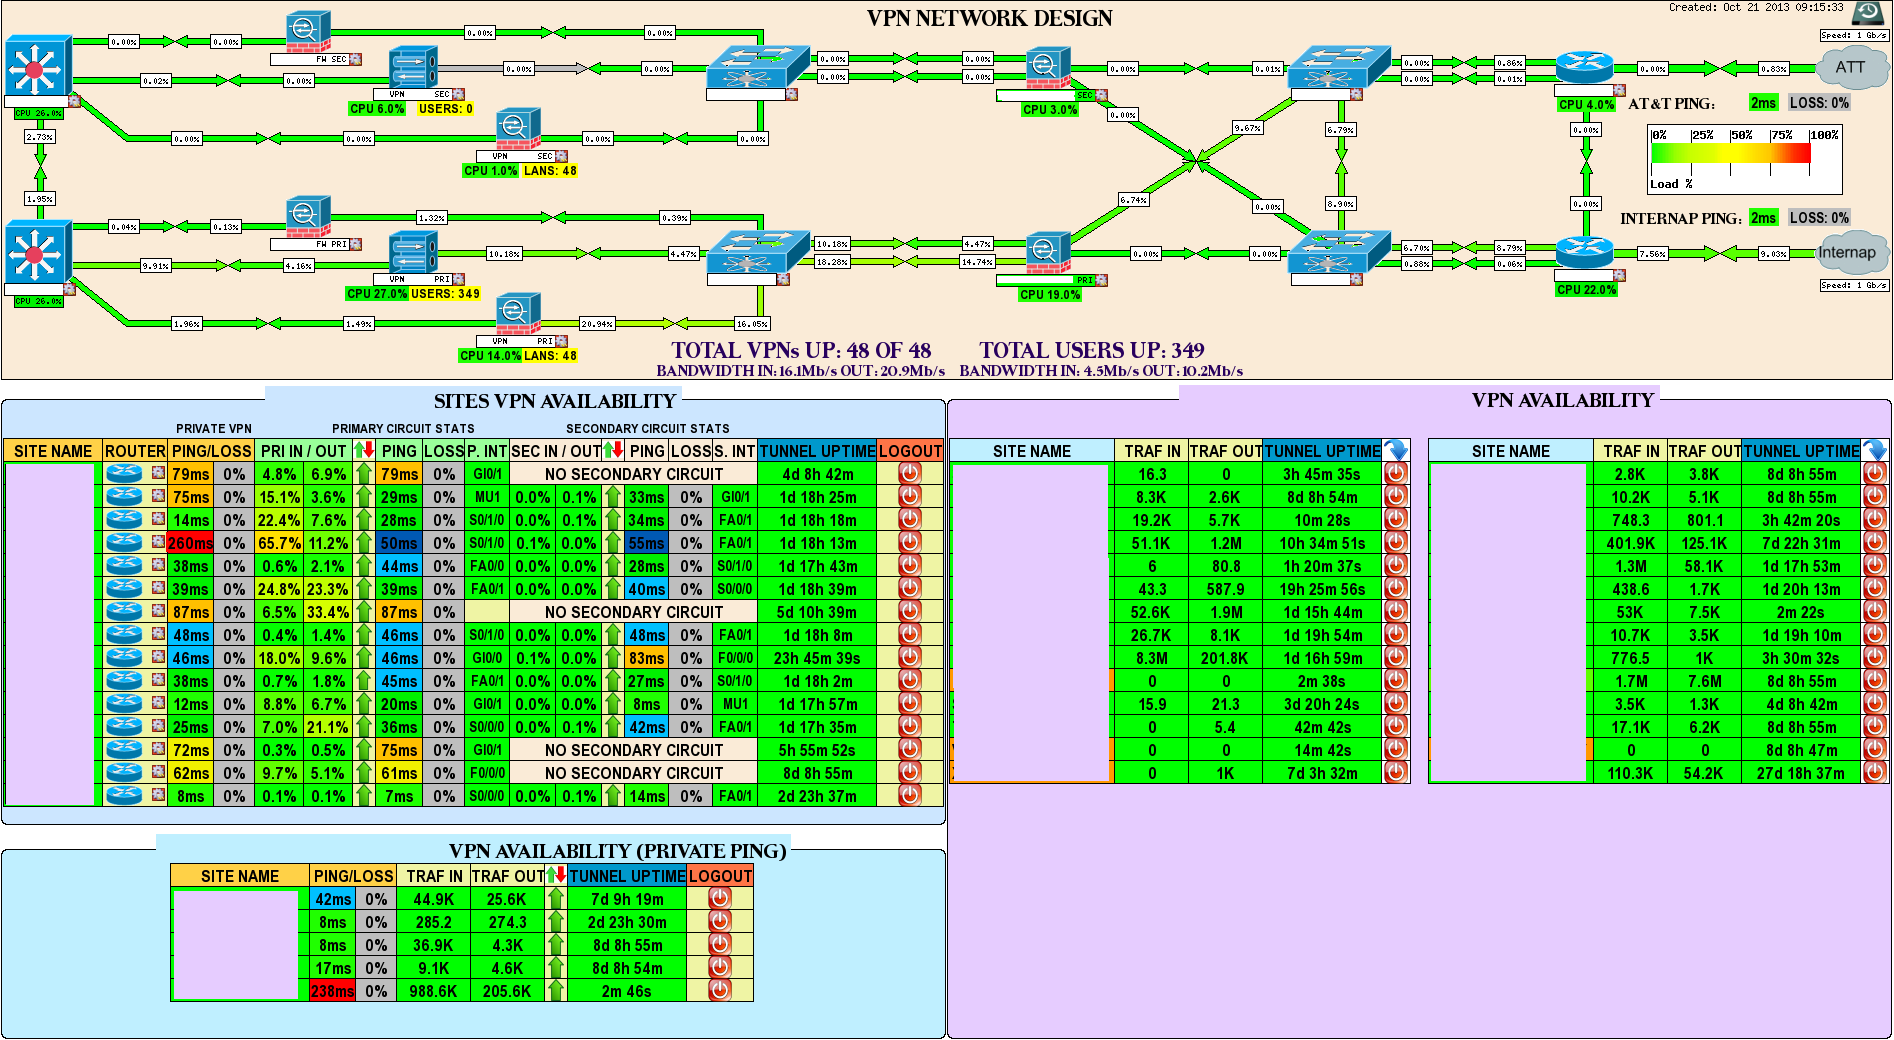This screenshot has height=1040, width=1894.
Task: Click the FW SEC firewall icon
Action: 308,32
